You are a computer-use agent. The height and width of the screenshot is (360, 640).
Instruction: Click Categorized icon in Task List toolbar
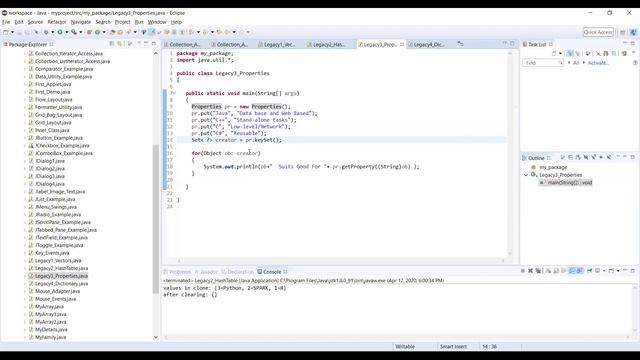(x=570, y=53)
